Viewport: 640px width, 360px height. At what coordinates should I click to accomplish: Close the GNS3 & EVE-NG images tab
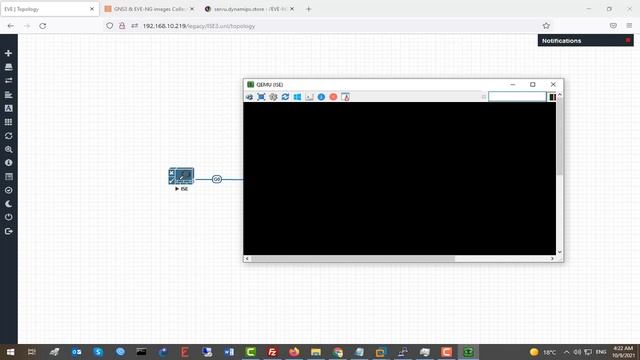[x=192, y=9]
